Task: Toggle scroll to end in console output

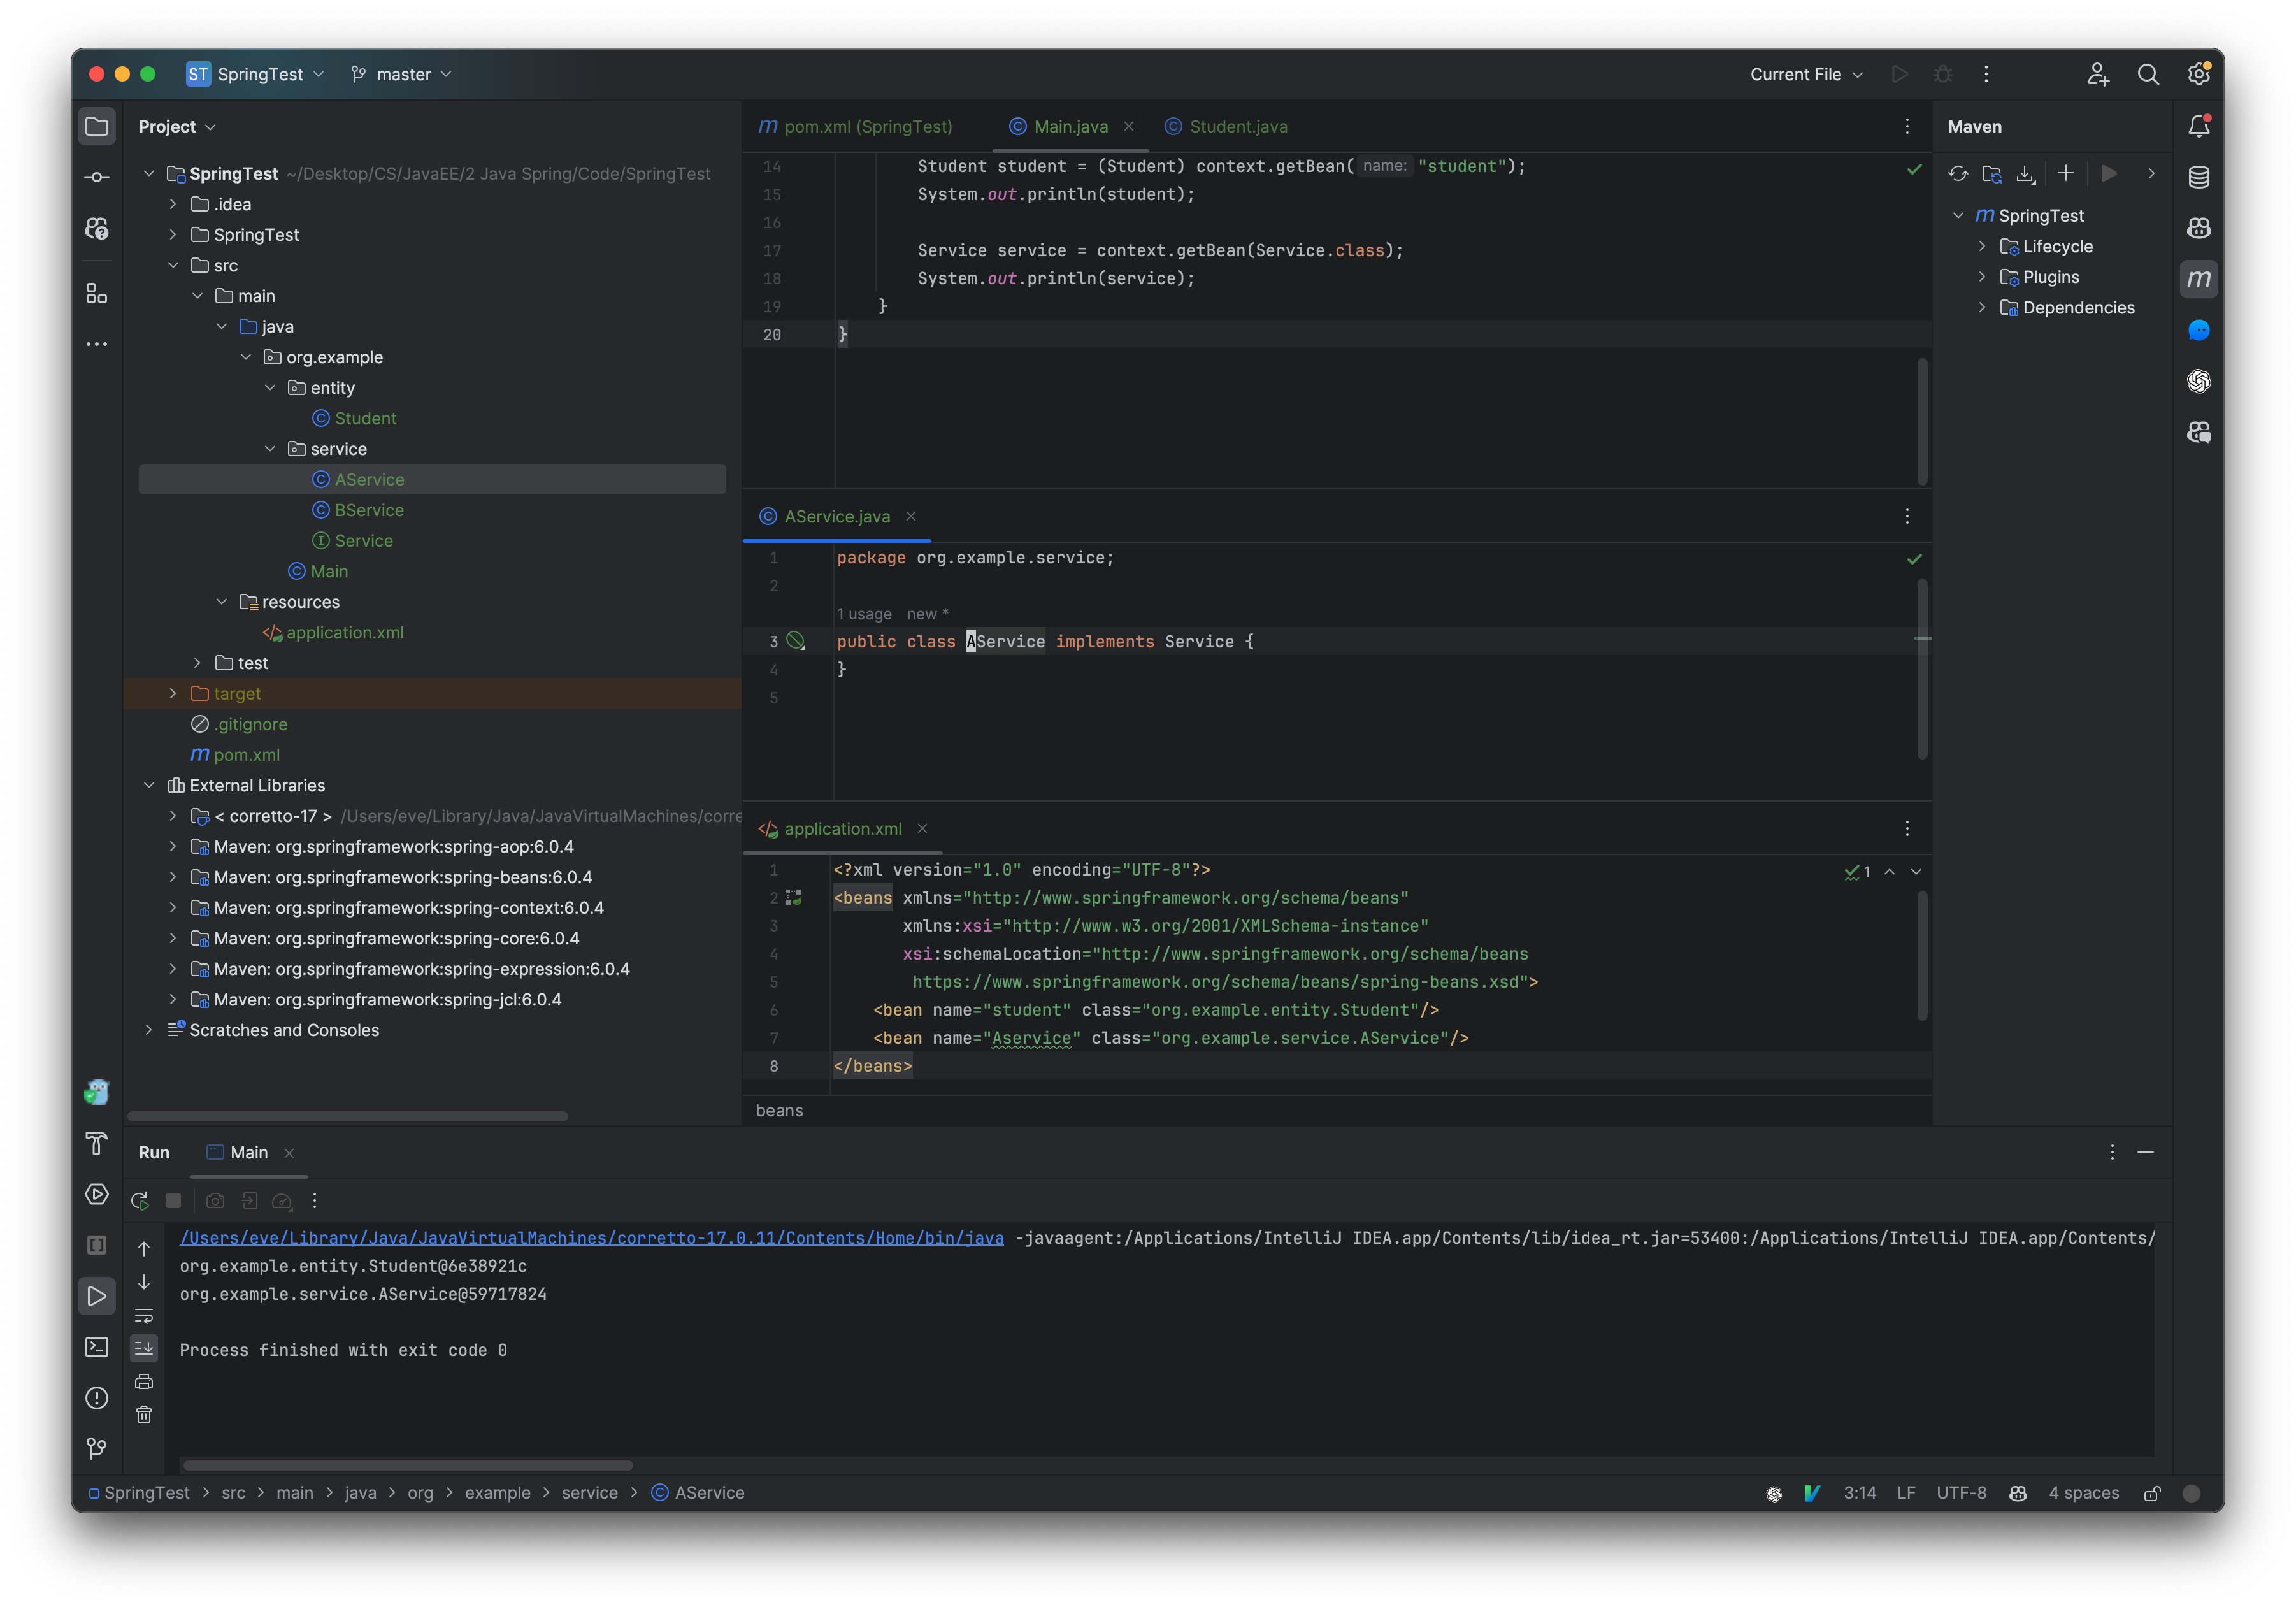Action: (x=144, y=1348)
